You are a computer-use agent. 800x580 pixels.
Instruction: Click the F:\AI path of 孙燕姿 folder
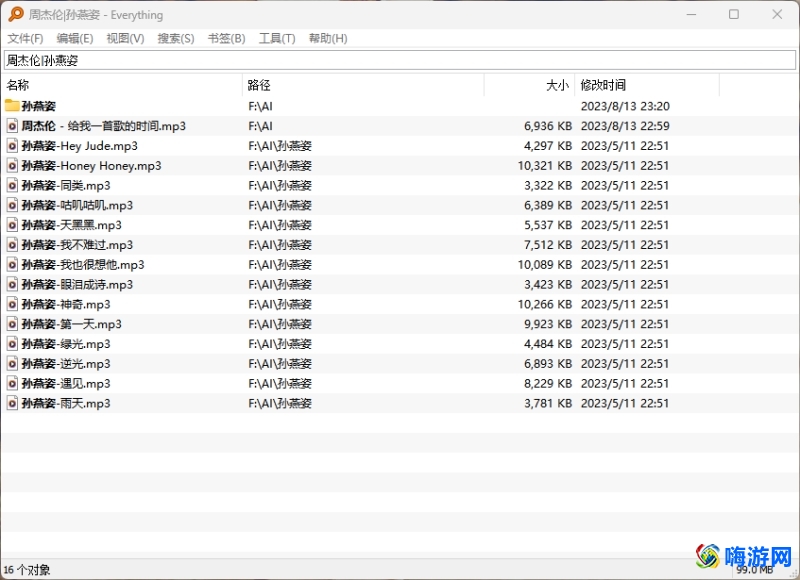tap(260, 106)
